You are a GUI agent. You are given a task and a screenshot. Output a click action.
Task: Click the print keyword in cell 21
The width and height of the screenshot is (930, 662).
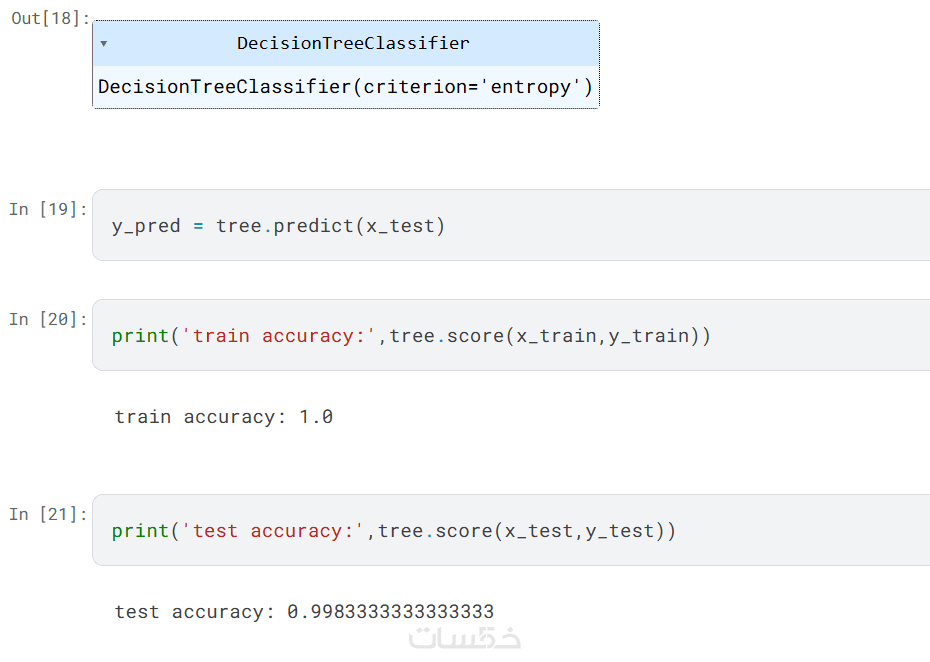[140, 531]
